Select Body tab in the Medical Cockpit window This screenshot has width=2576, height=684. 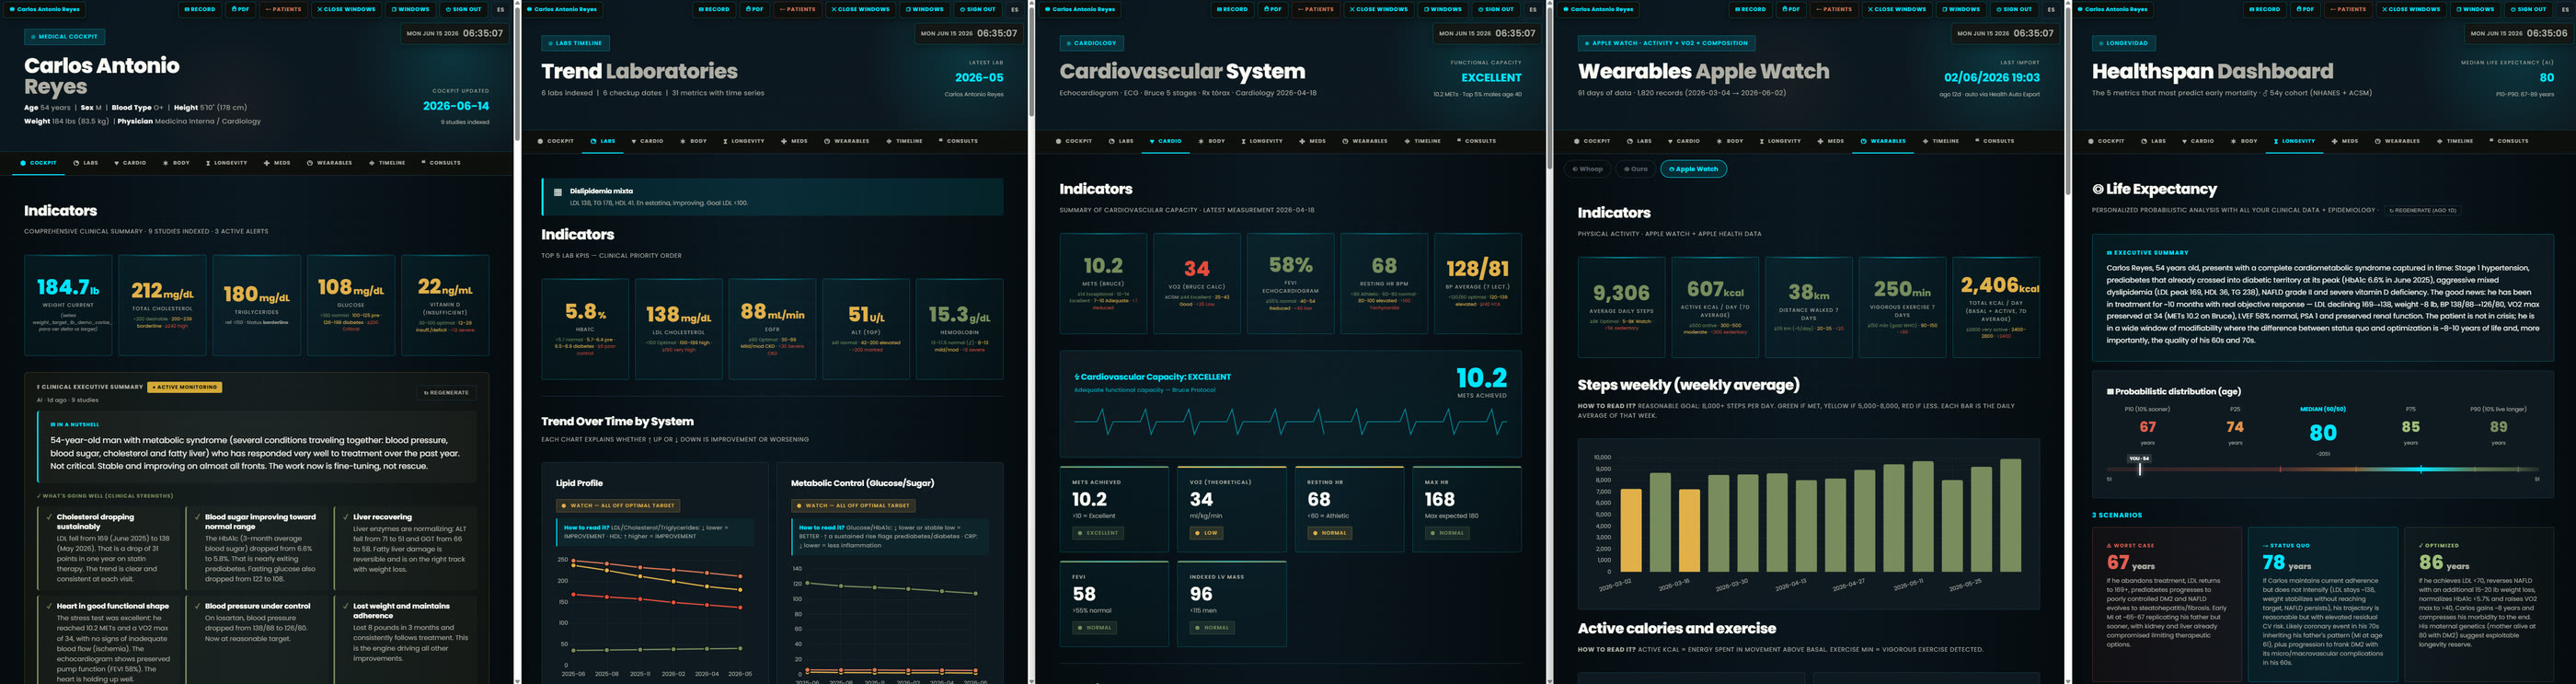click(x=177, y=162)
